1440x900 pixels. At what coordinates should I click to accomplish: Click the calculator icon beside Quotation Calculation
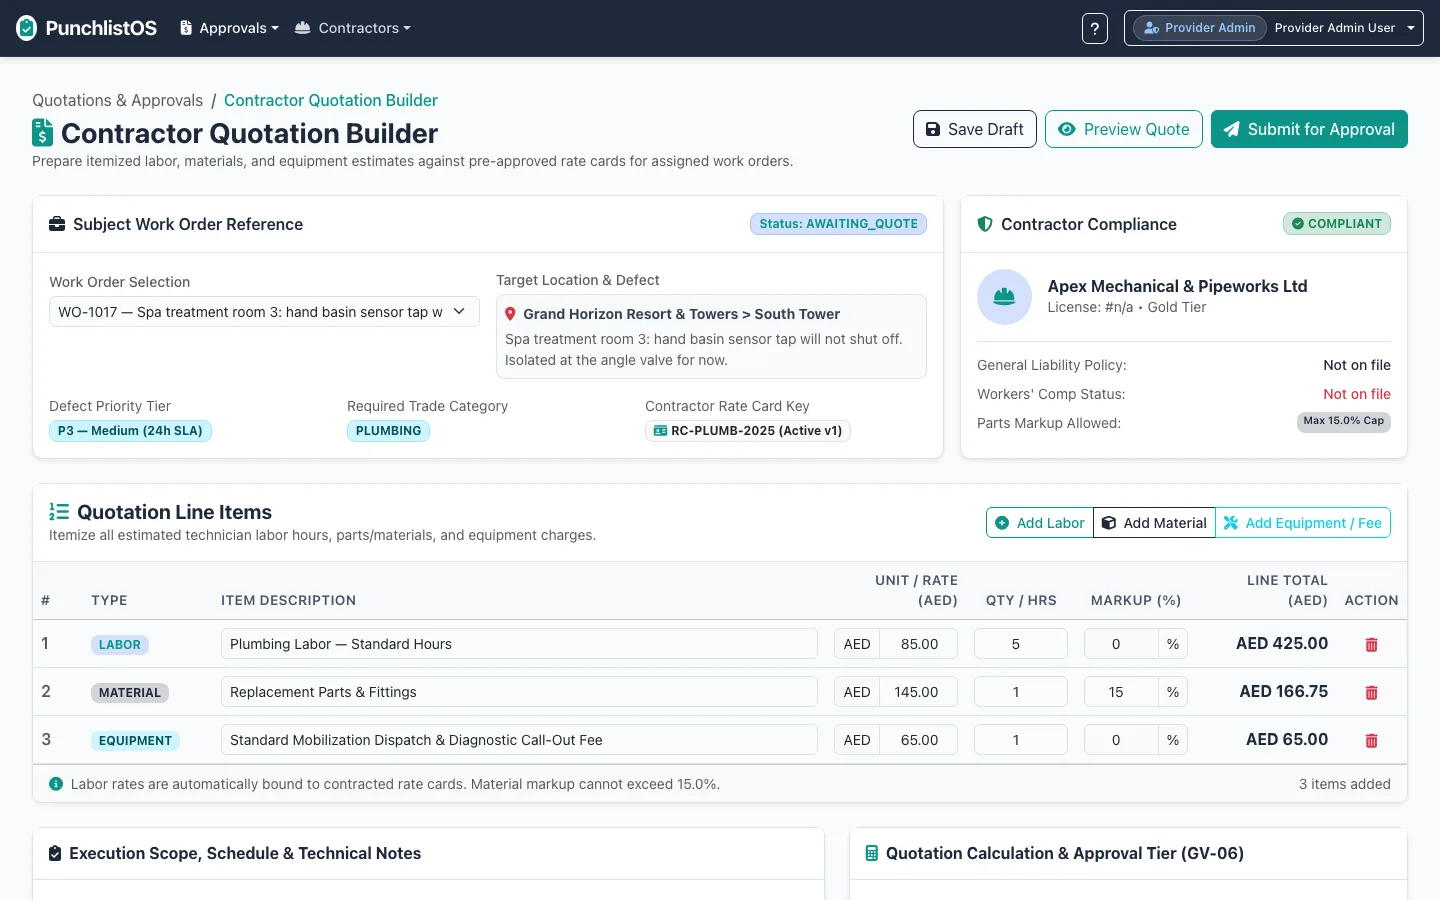click(x=872, y=853)
